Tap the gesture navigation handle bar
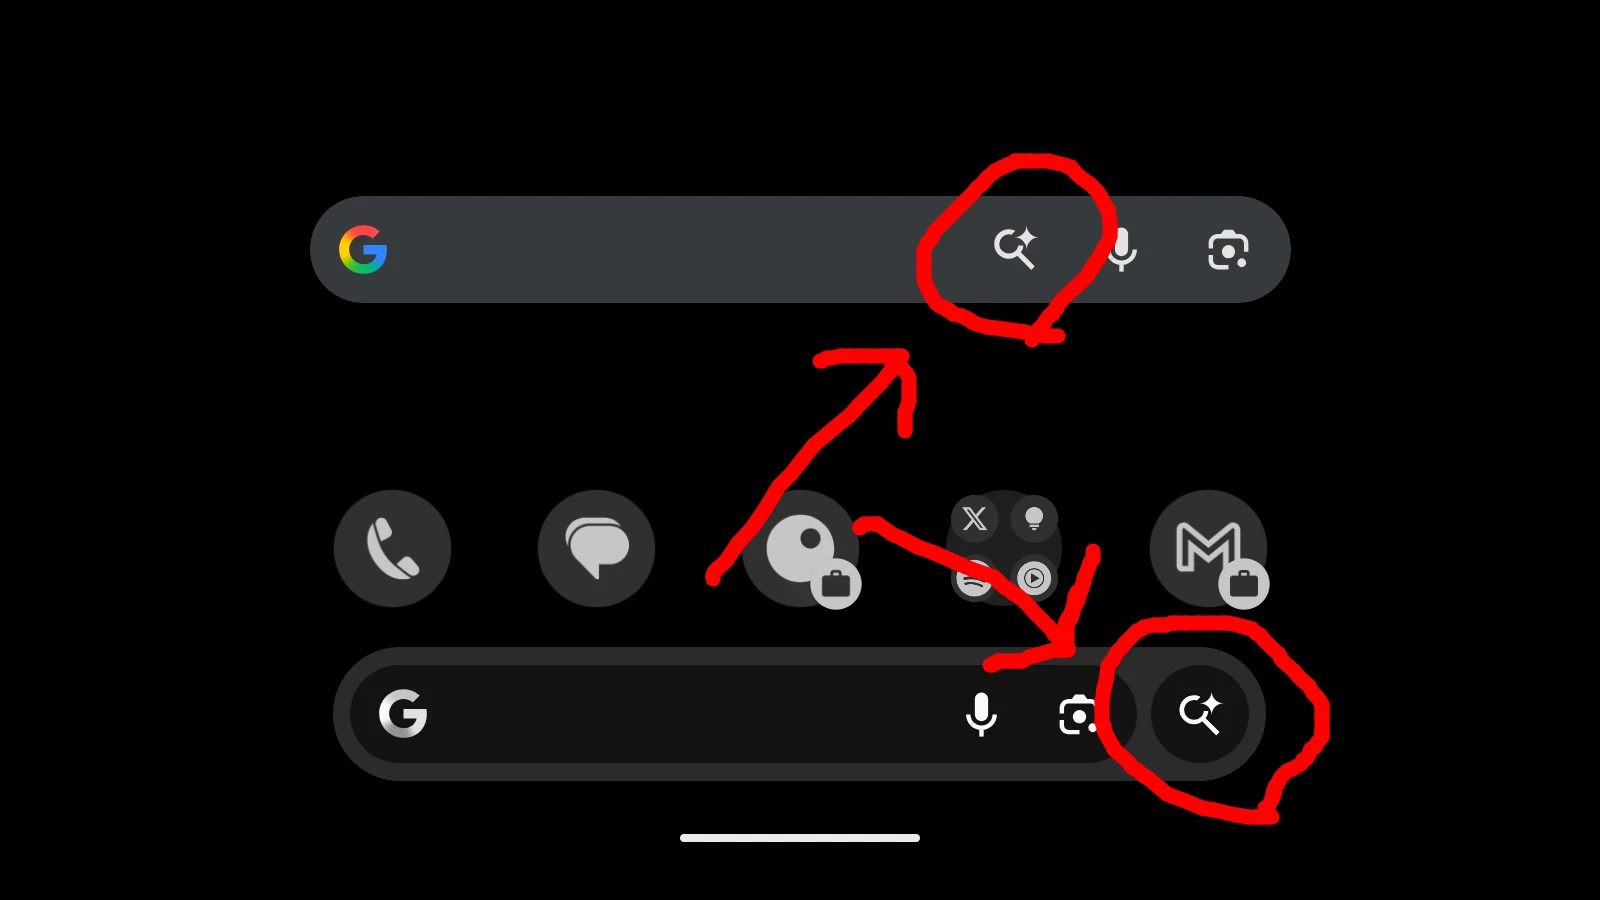Image resolution: width=1600 pixels, height=900 pixels. click(x=800, y=838)
